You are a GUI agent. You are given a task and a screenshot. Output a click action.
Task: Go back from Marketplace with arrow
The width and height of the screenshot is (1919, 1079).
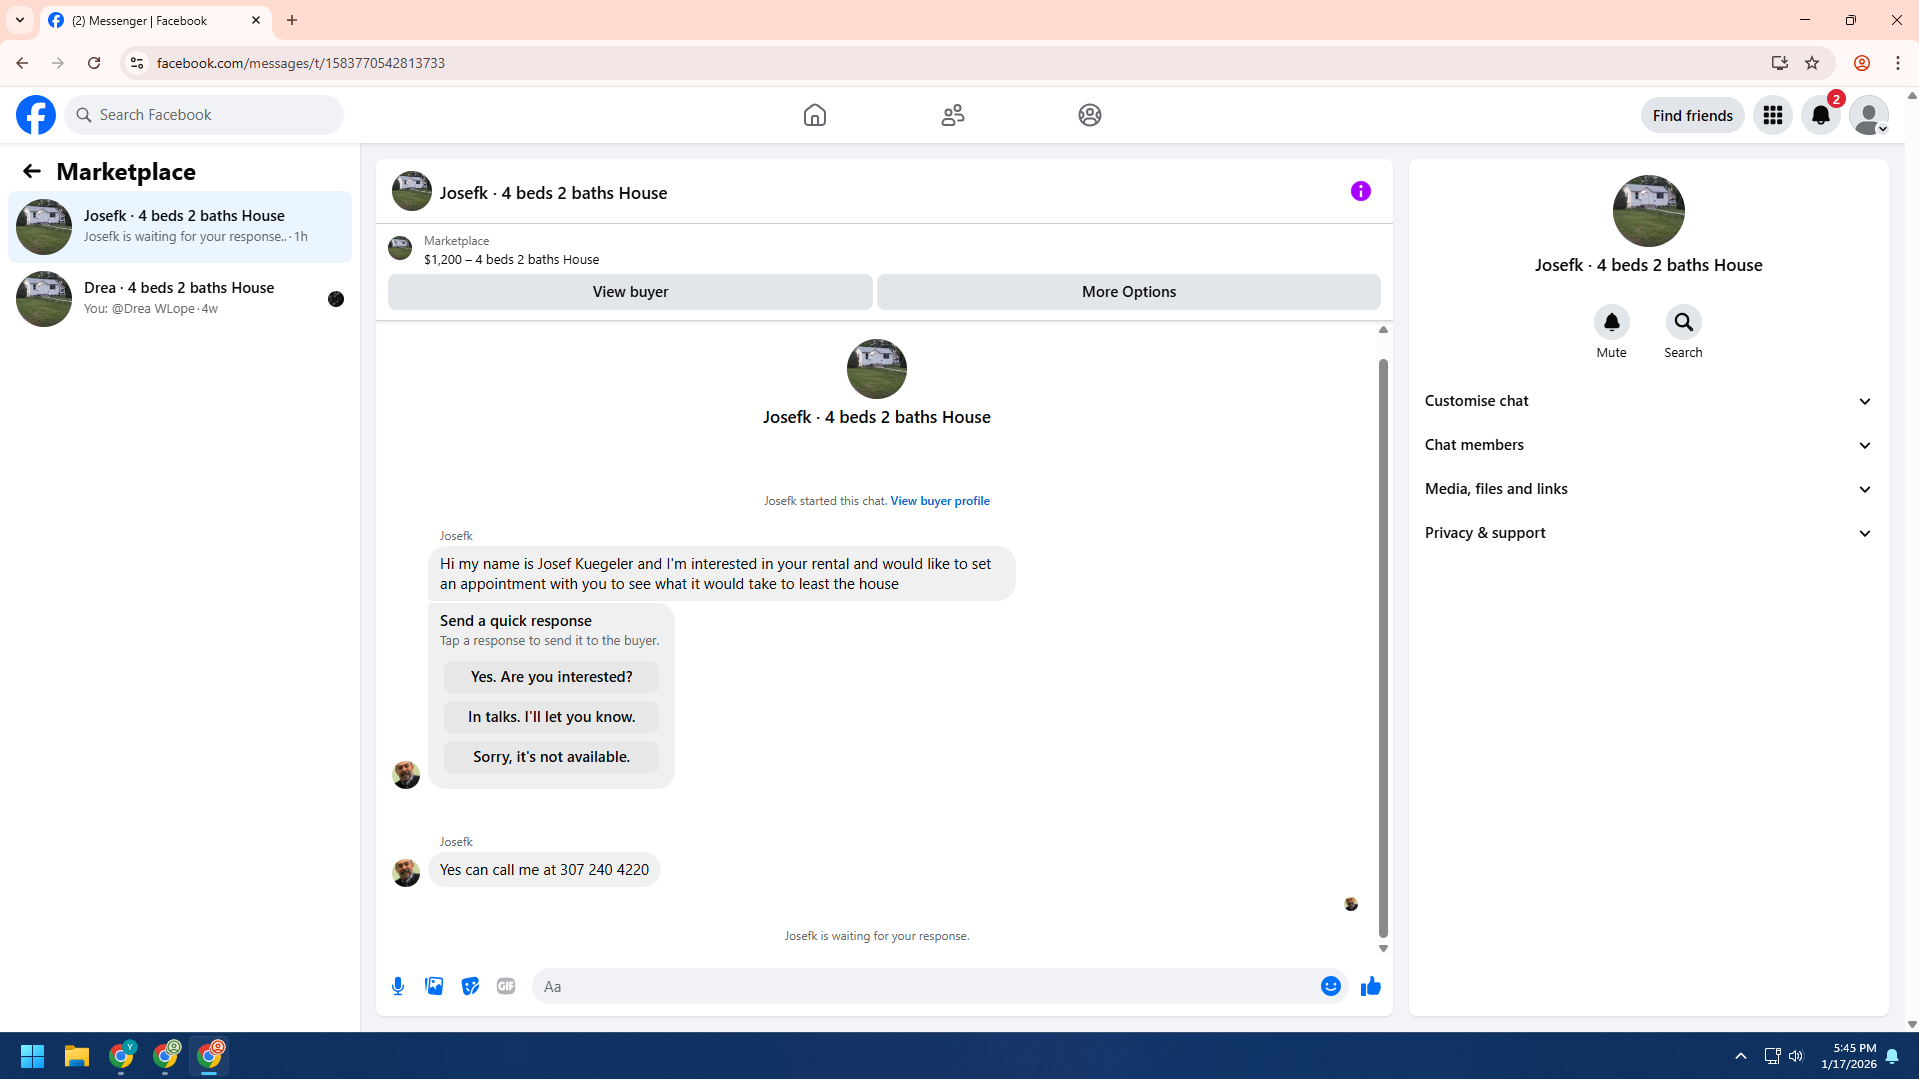(x=32, y=171)
